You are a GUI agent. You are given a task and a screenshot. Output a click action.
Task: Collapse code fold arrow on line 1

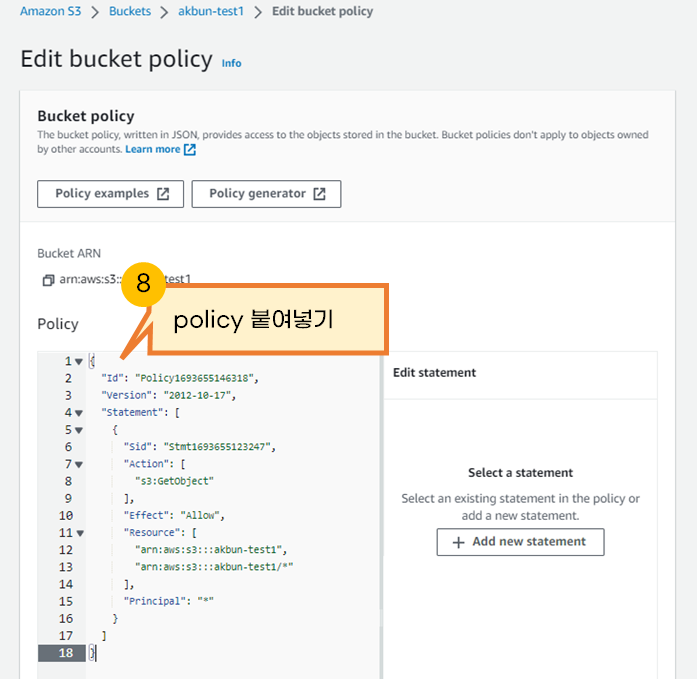pos(79,362)
